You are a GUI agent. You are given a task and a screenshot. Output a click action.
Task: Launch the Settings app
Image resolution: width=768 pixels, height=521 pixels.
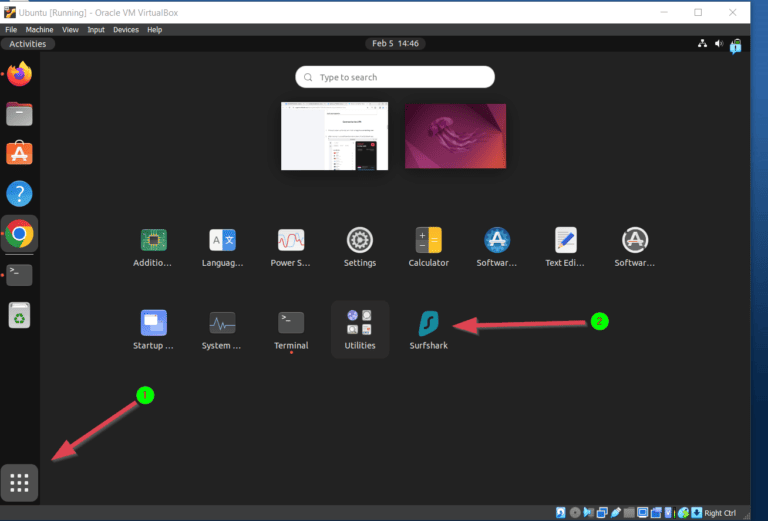(x=360, y=248)
